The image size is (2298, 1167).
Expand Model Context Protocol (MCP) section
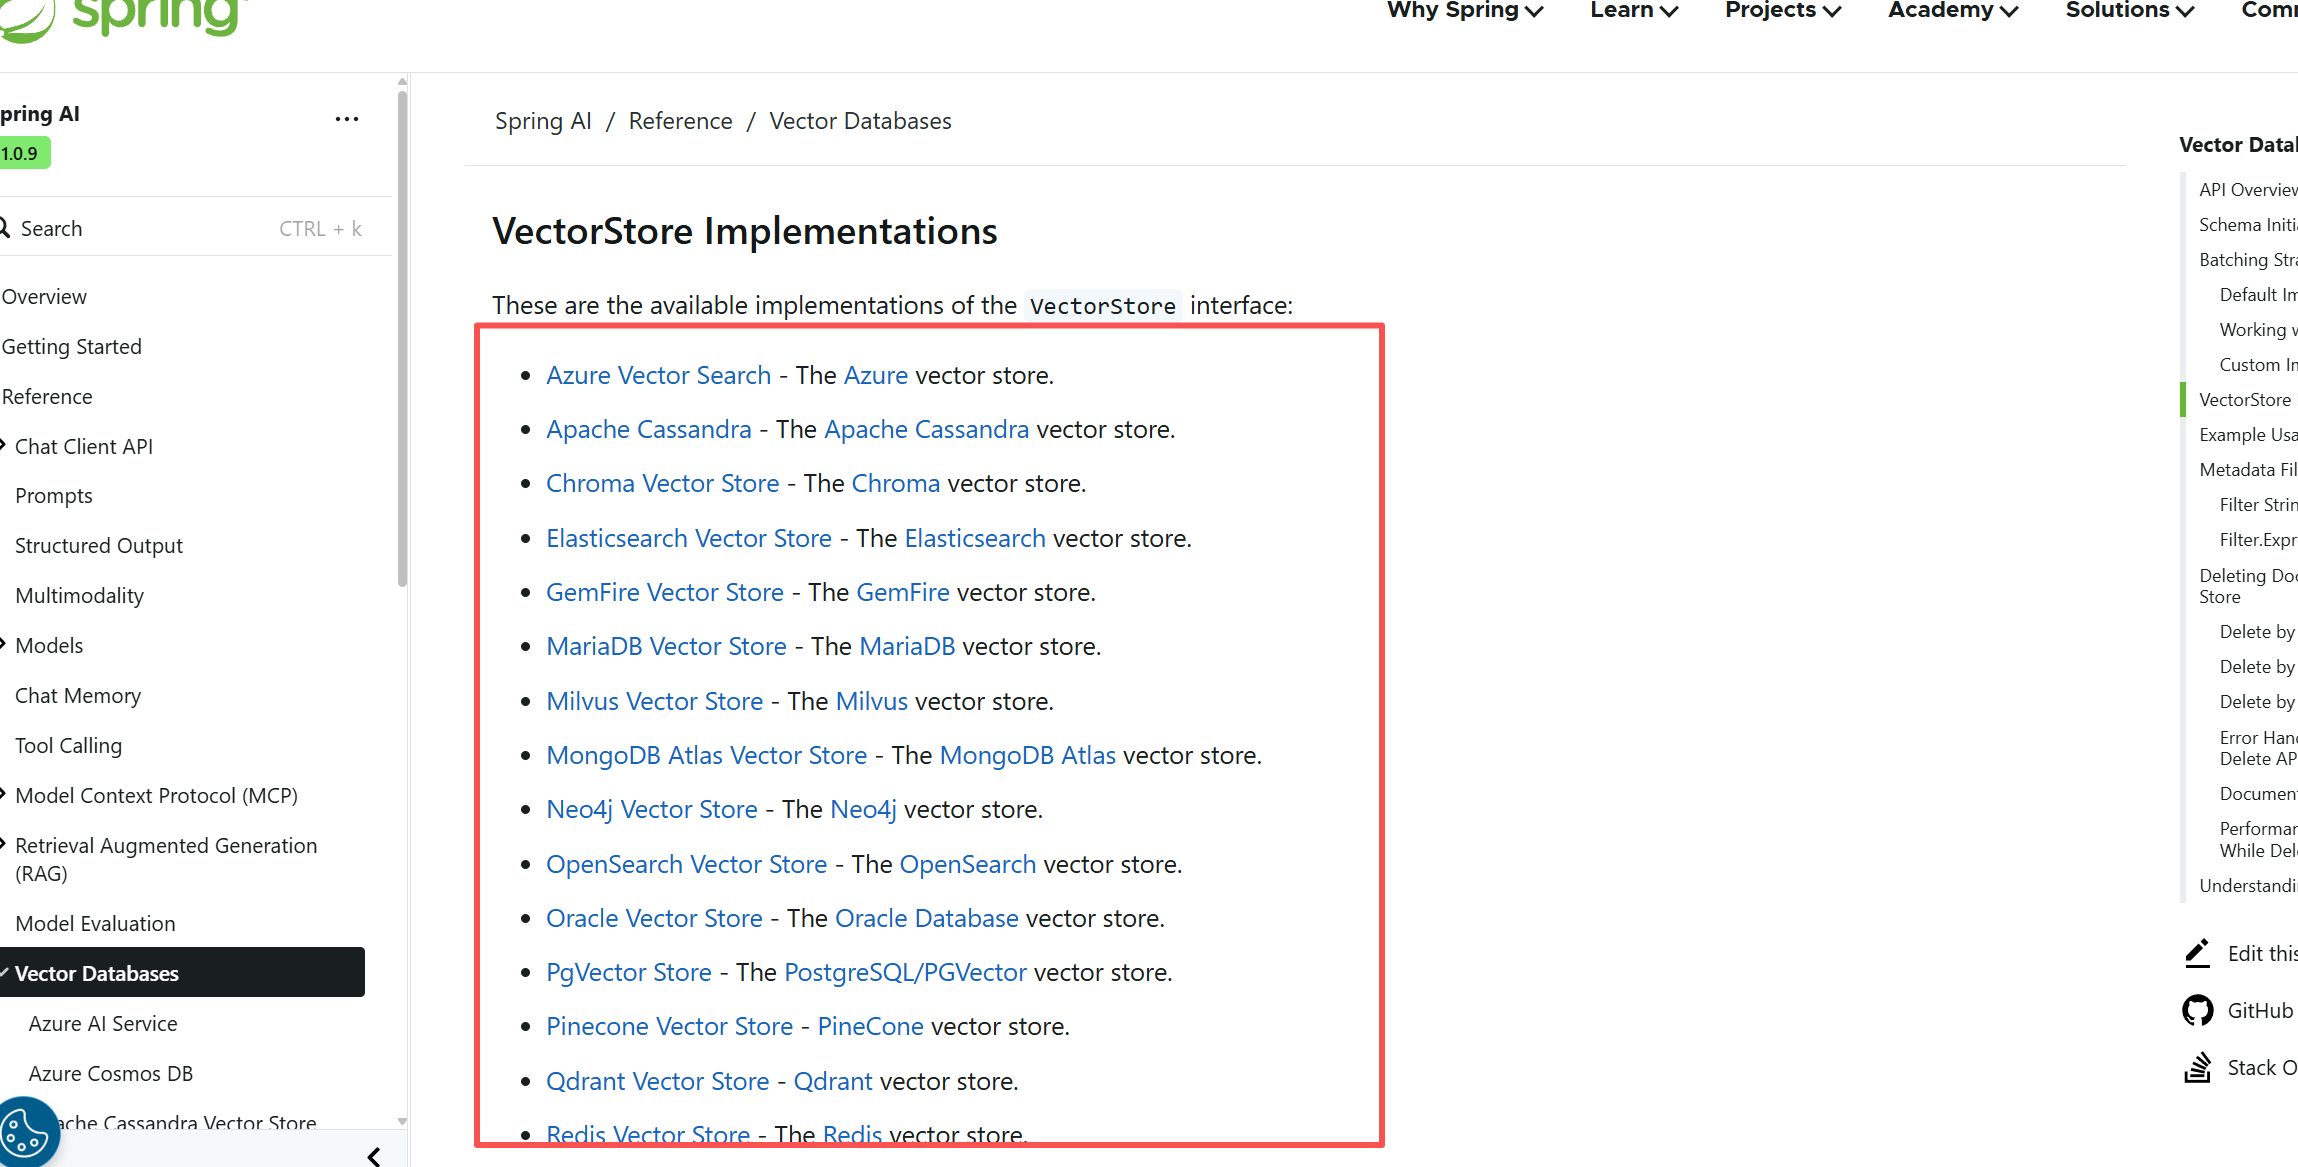point(3,794)
